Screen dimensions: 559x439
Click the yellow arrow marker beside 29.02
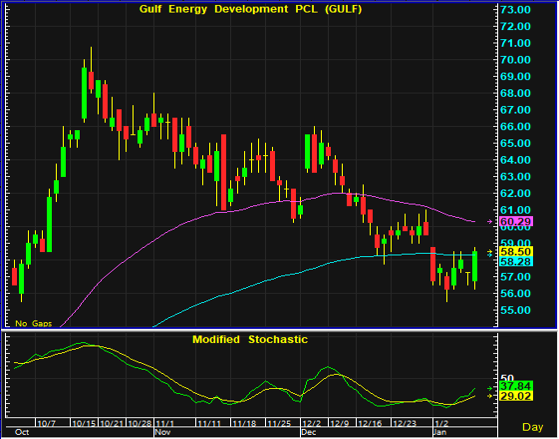[490, 396]
